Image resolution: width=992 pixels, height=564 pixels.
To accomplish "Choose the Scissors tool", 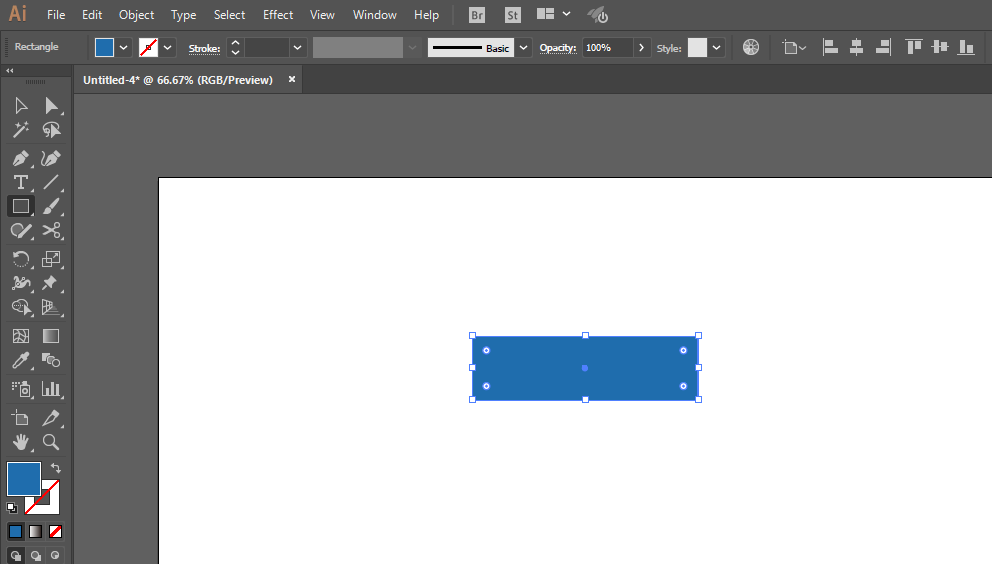I will (x=51, y=230).
